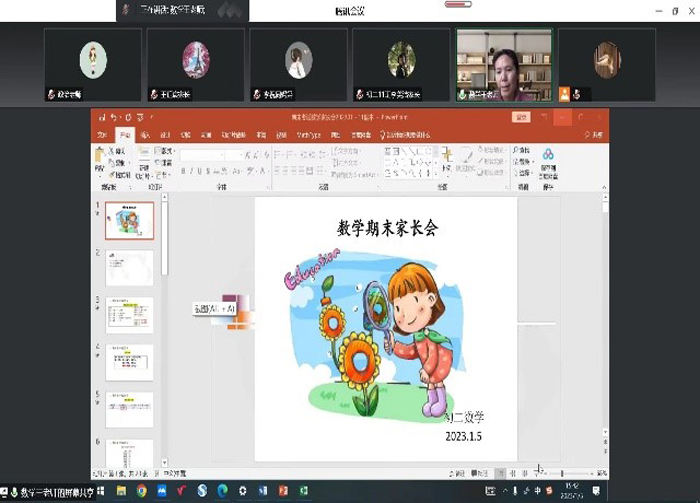Click the Edge browser taskbar icon
The width and height of the screenshot is (700, 503).
pyautogui.click(x=222, y=491)
